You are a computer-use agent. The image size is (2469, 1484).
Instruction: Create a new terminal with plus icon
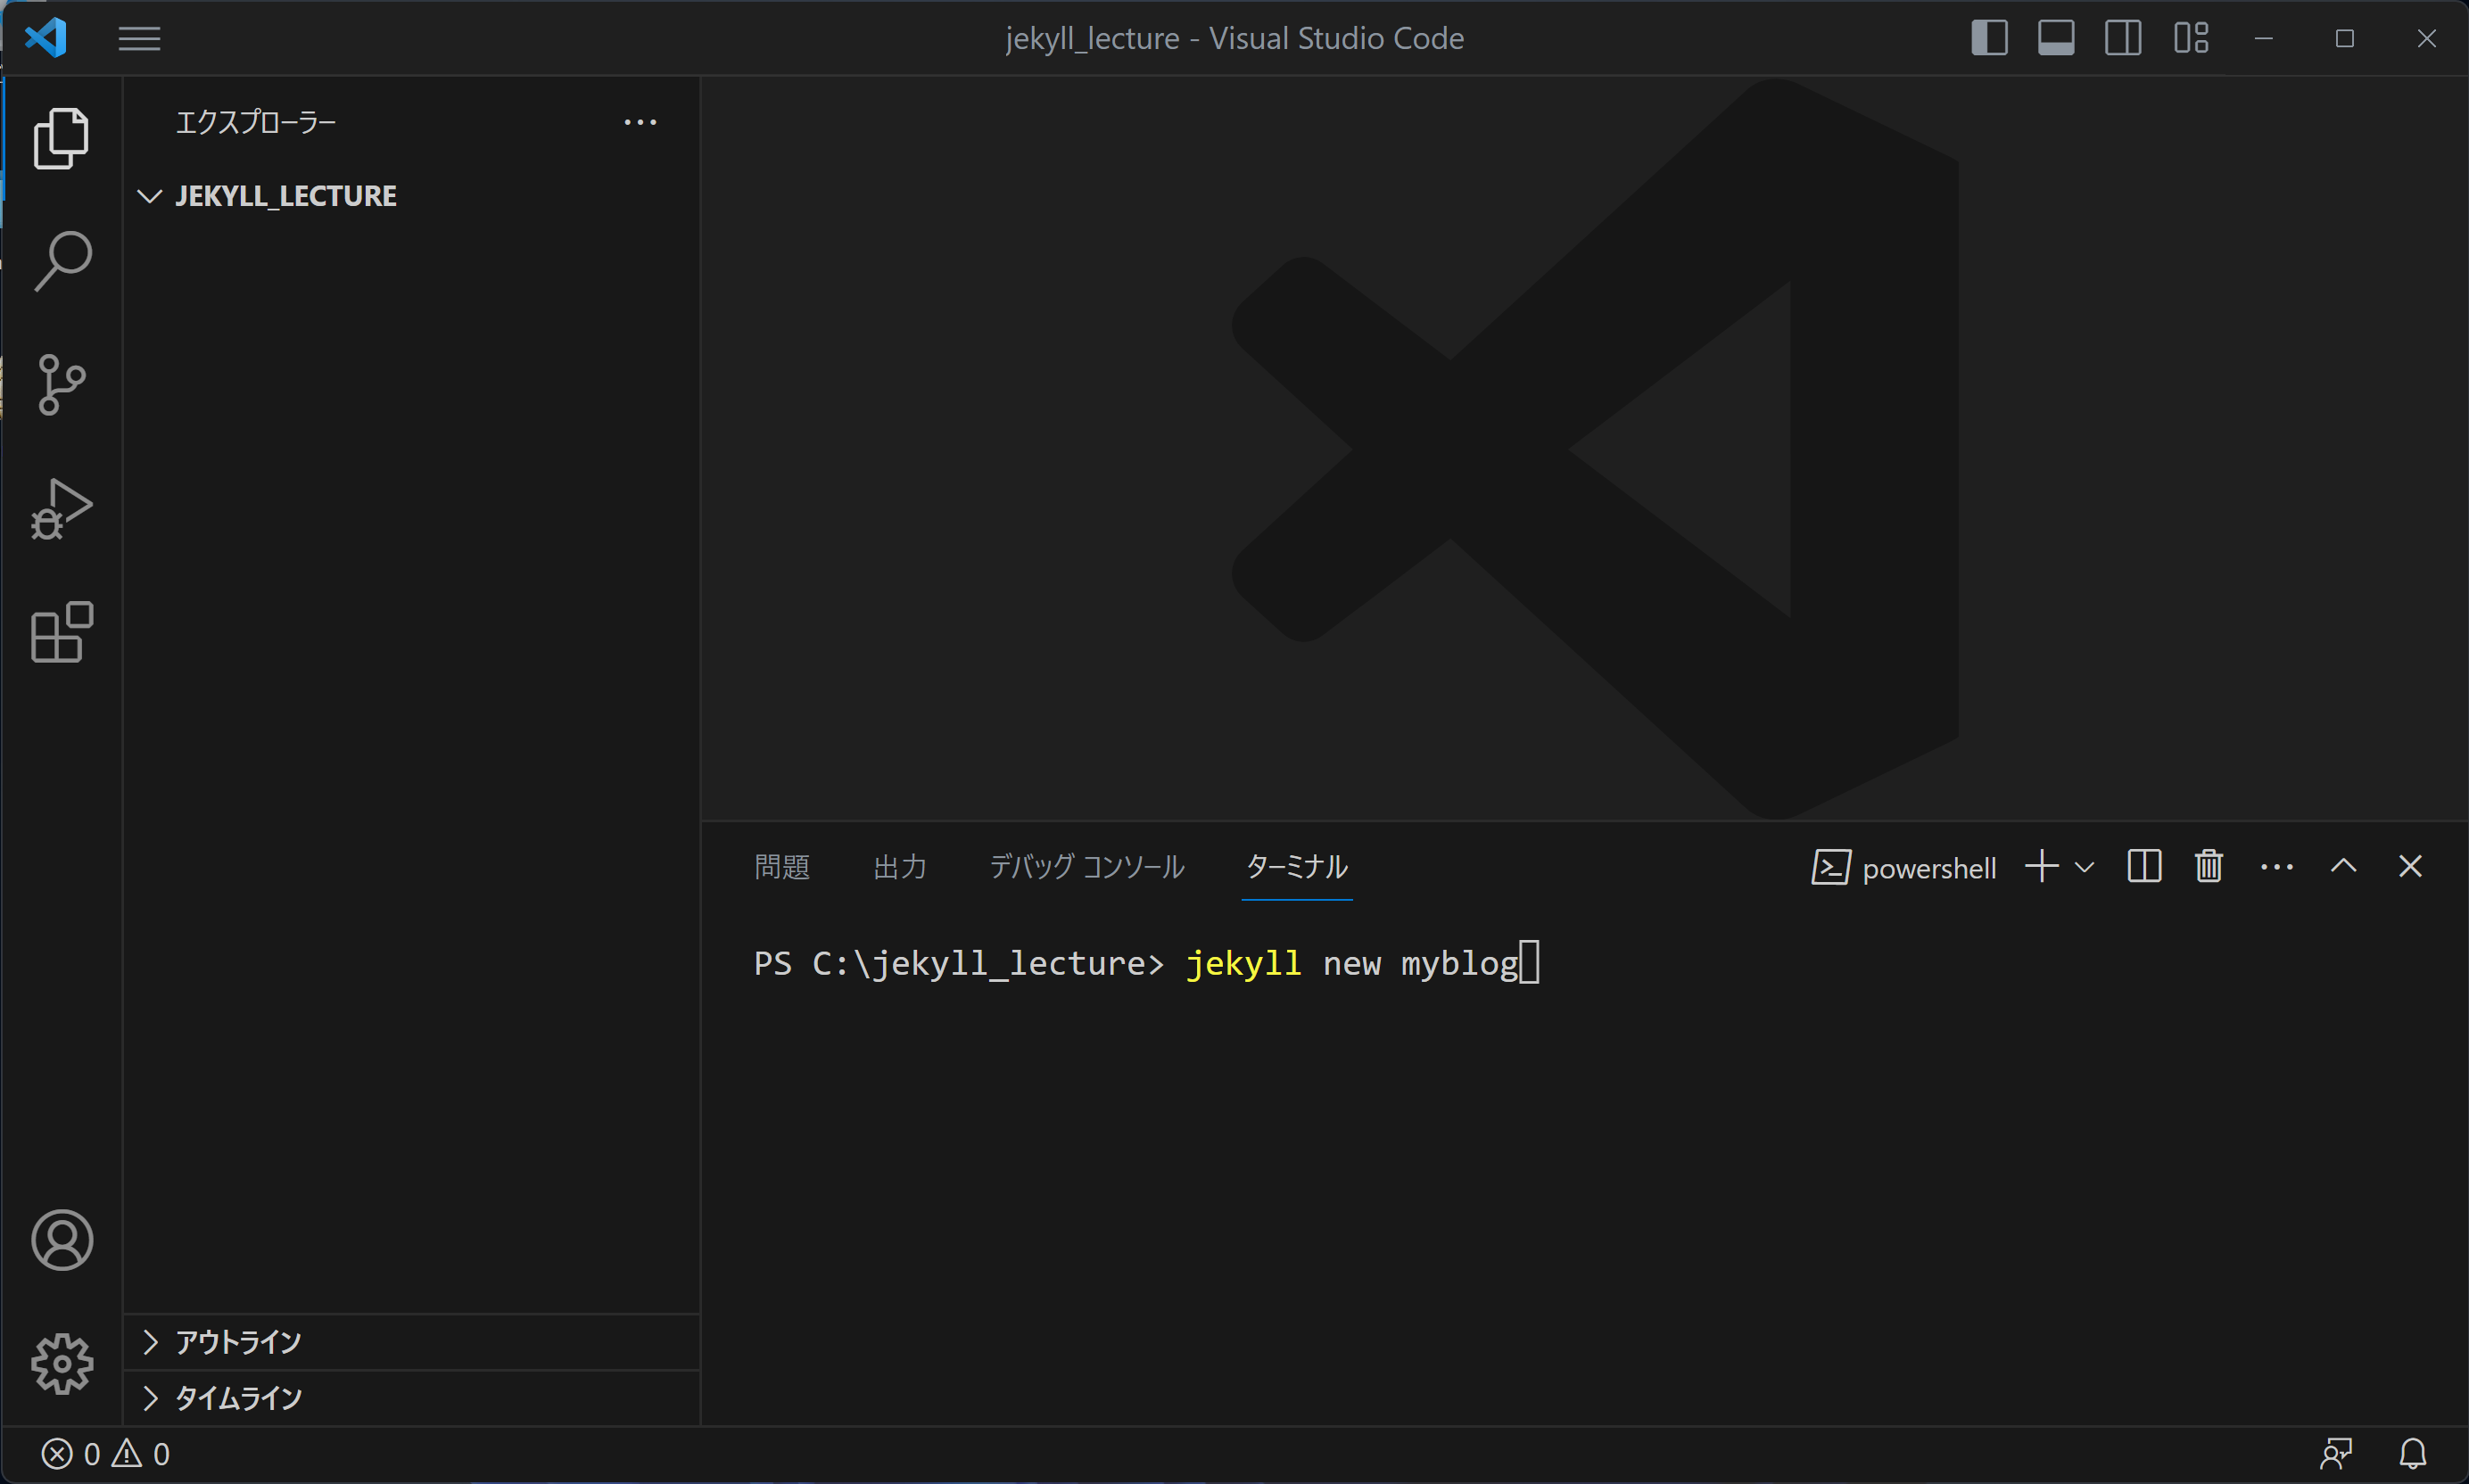click(2042, 866)
